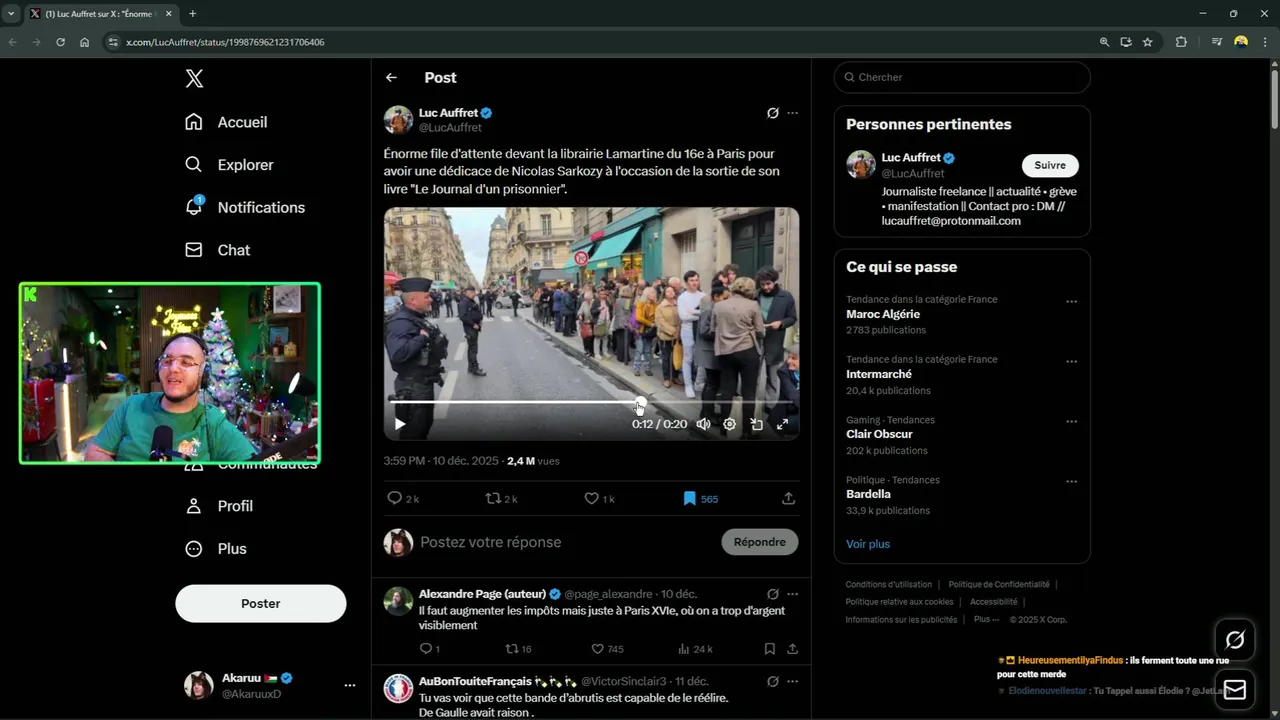Screen dimensions: 1280x720
Task: Open Maroc Algérie trend options
Action: [1071, 301]
